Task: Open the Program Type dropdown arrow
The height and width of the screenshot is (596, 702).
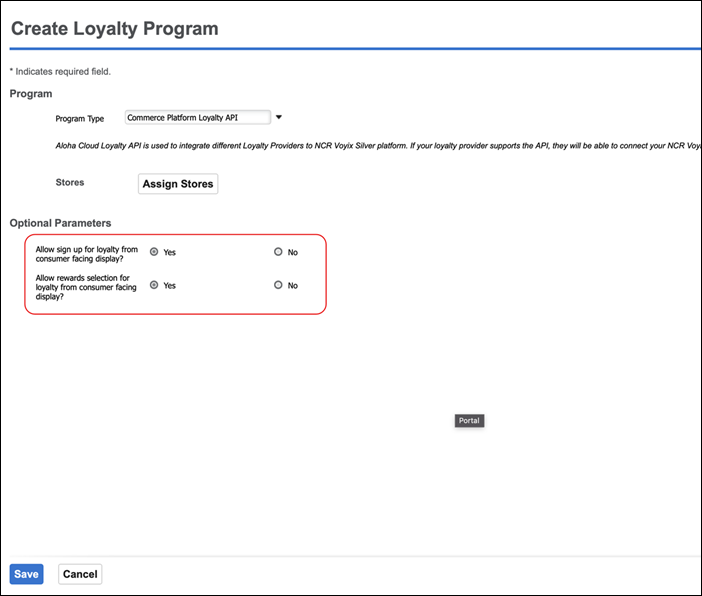Action: pyautogui.click(x=279, y=117)
